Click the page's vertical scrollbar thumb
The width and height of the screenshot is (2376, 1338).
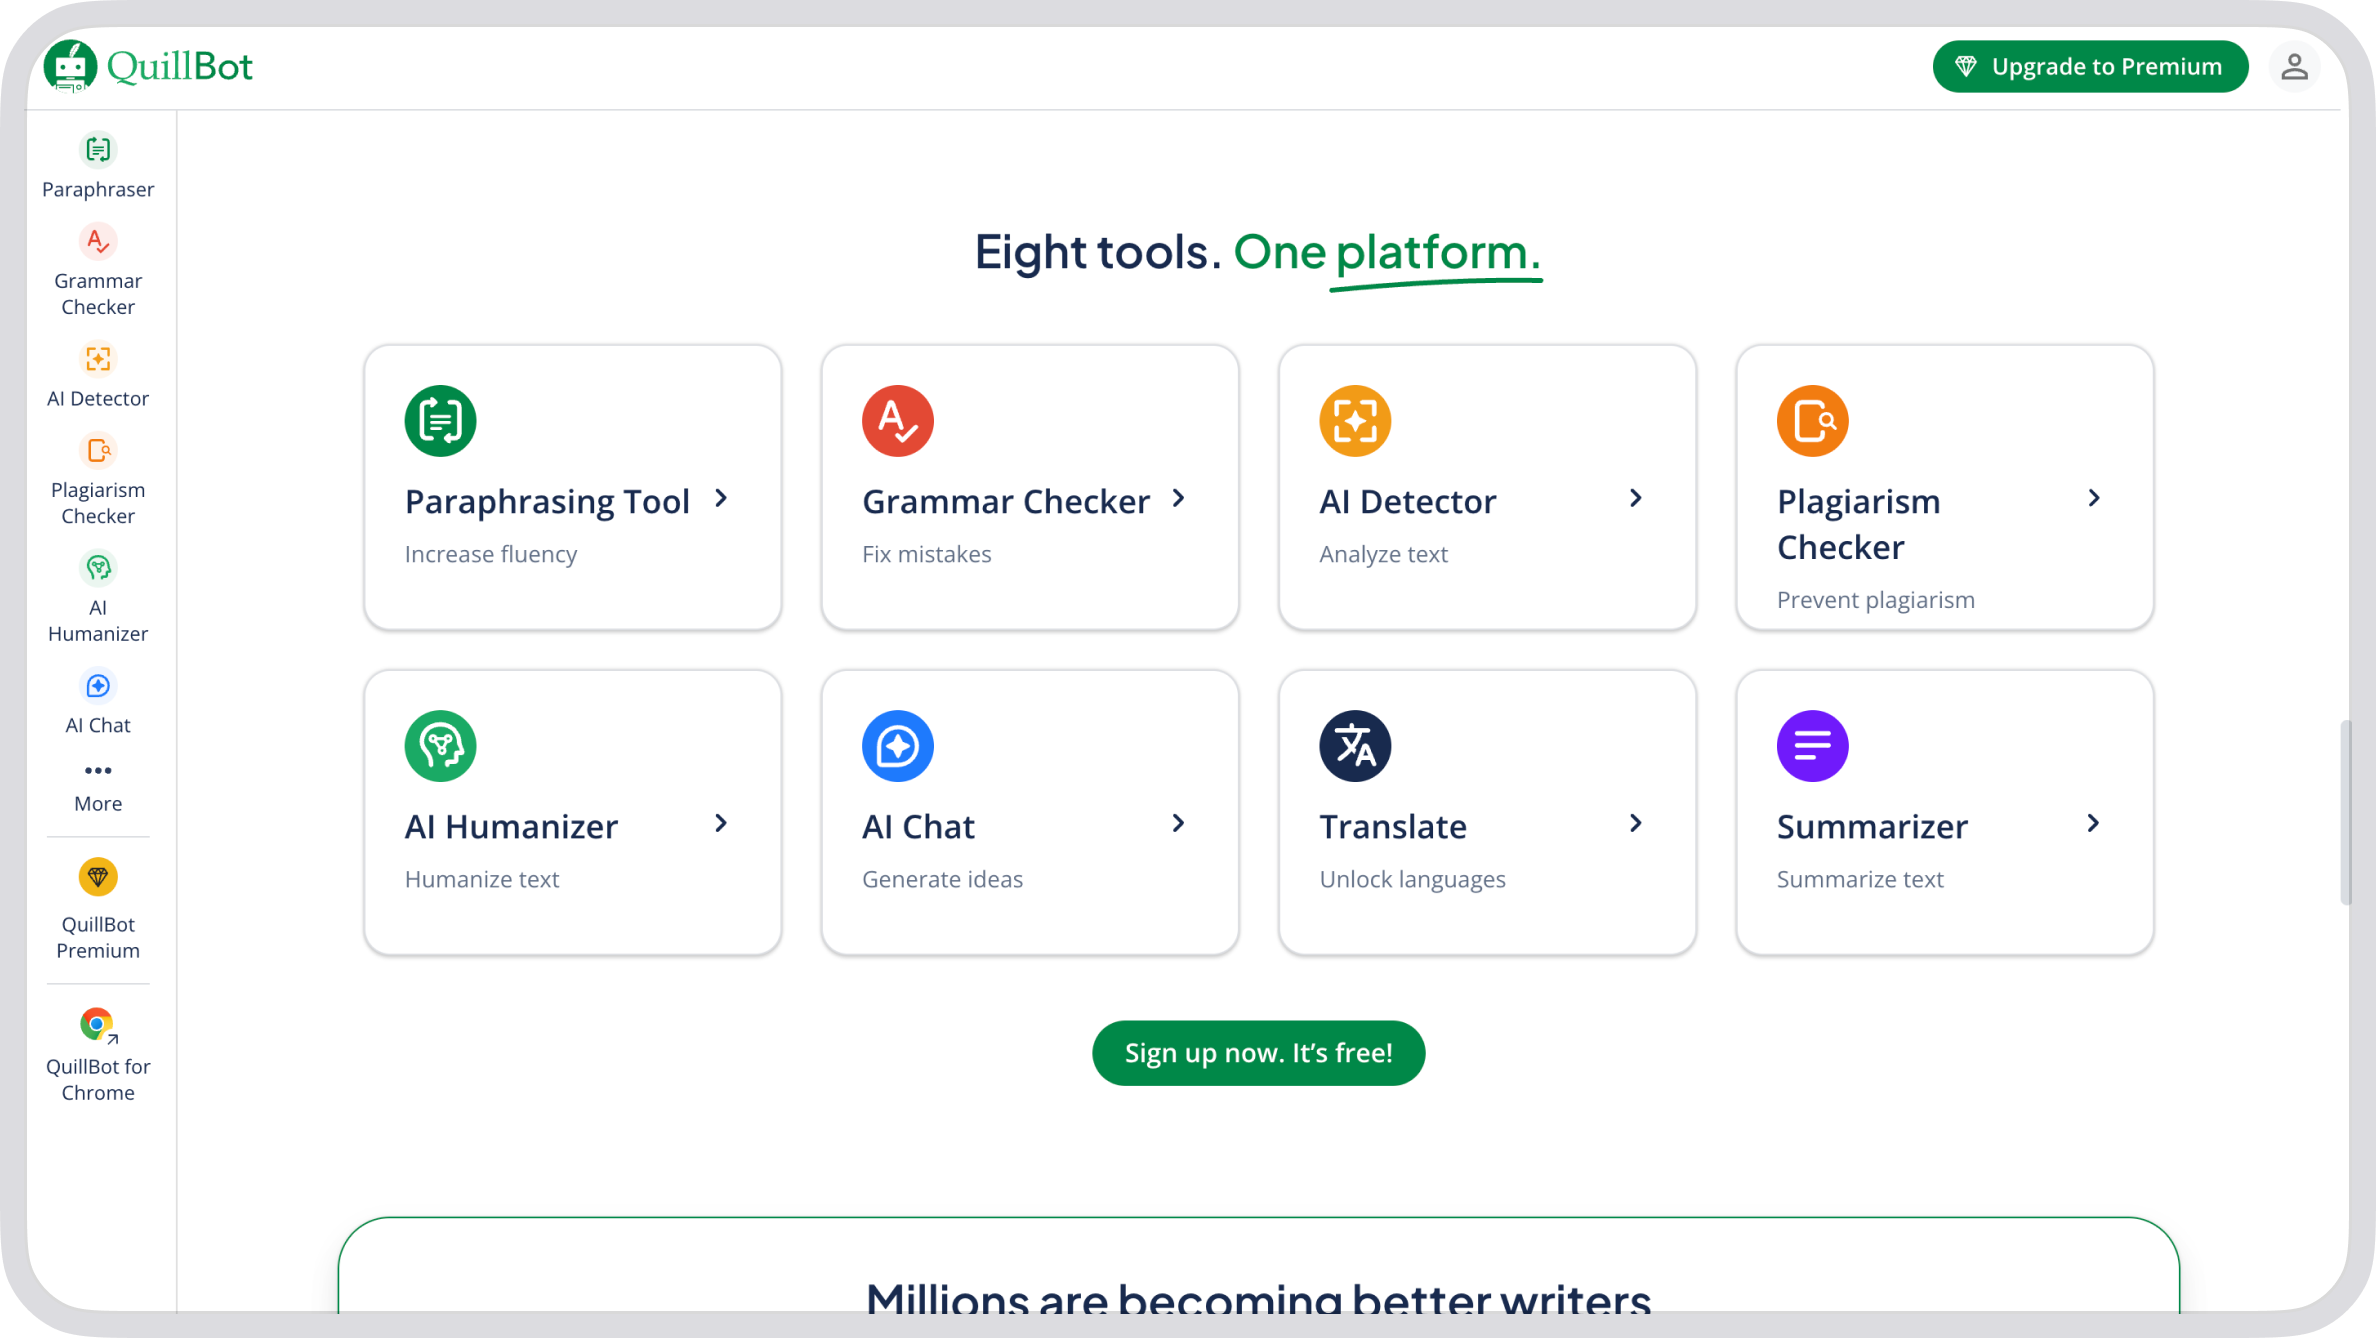(x=2345, y=812)
